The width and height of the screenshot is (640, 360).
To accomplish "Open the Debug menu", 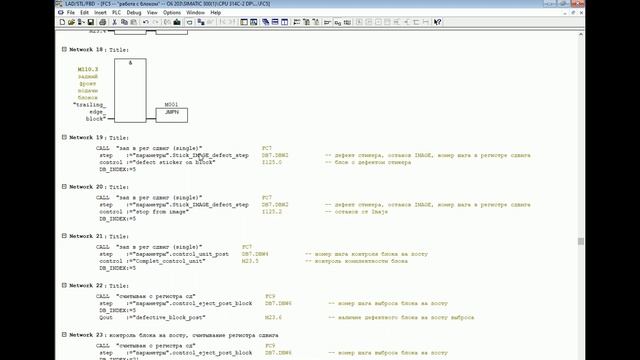I will pyautogui.click(x=134, y=13).
